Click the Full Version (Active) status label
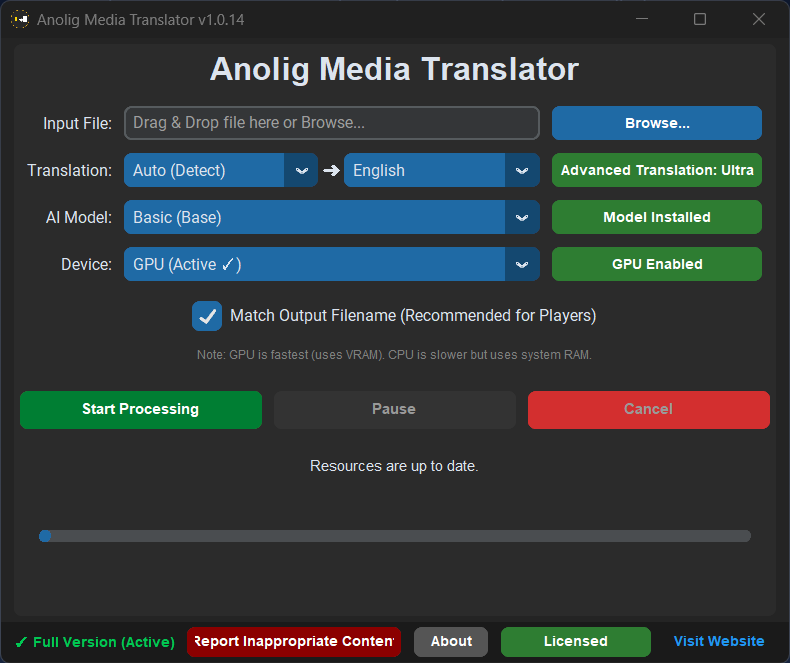790x663 pixels. [95, 642]
